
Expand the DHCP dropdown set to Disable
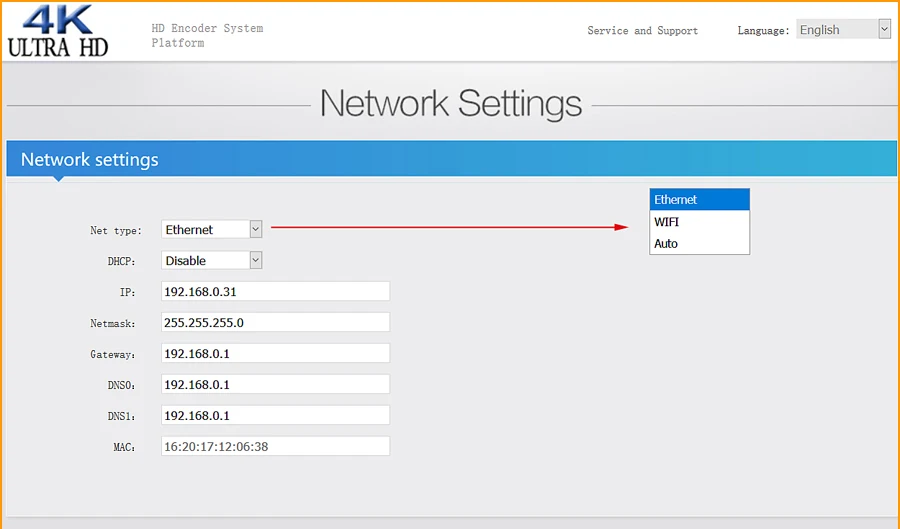pos(211,260)
